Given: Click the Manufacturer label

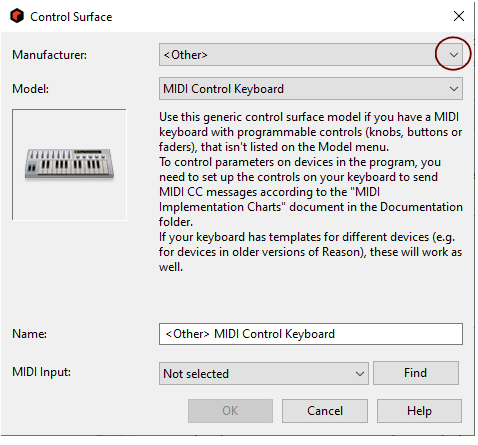Looking at the screenshot, I should pos(49,55).
